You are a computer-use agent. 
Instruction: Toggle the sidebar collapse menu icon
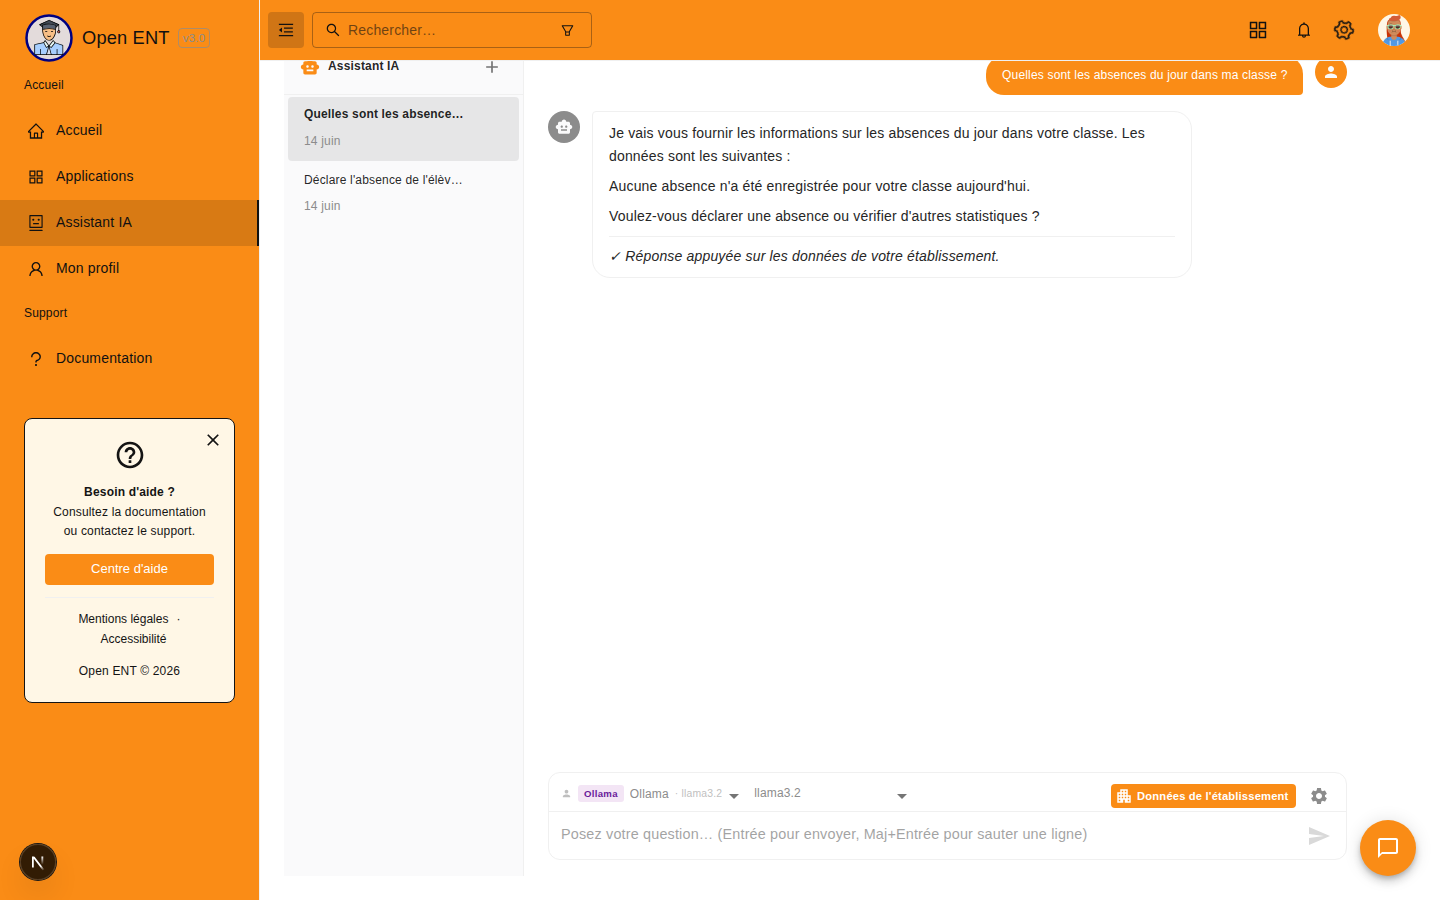[x=286, y=30]
